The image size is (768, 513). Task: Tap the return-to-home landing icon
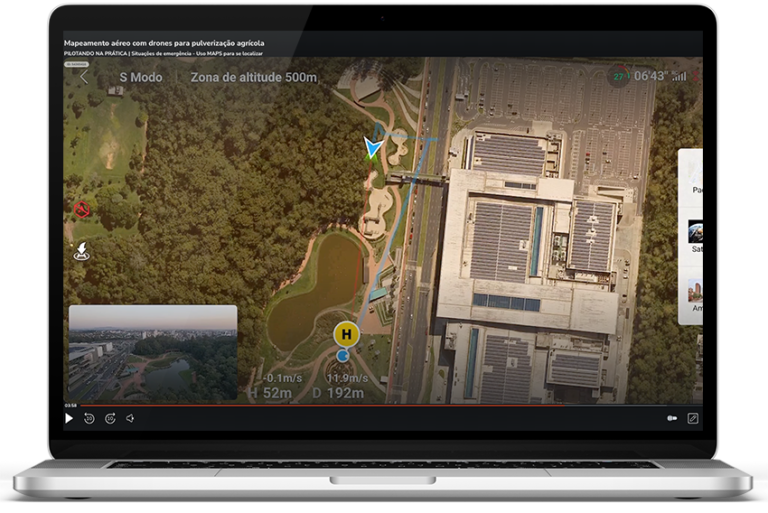82,251
